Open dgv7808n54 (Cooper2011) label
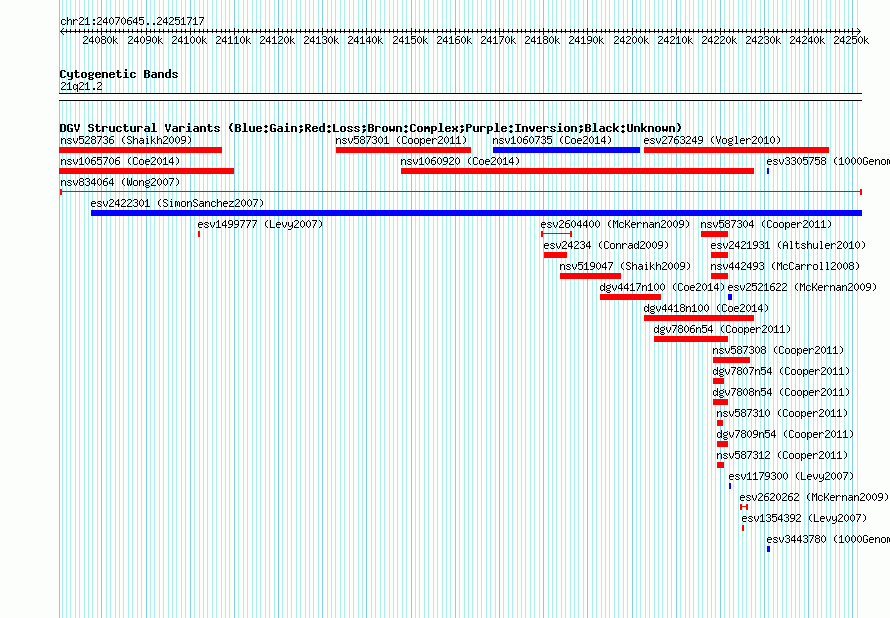Screen dimensions: 890x618 tap(781, 392)
